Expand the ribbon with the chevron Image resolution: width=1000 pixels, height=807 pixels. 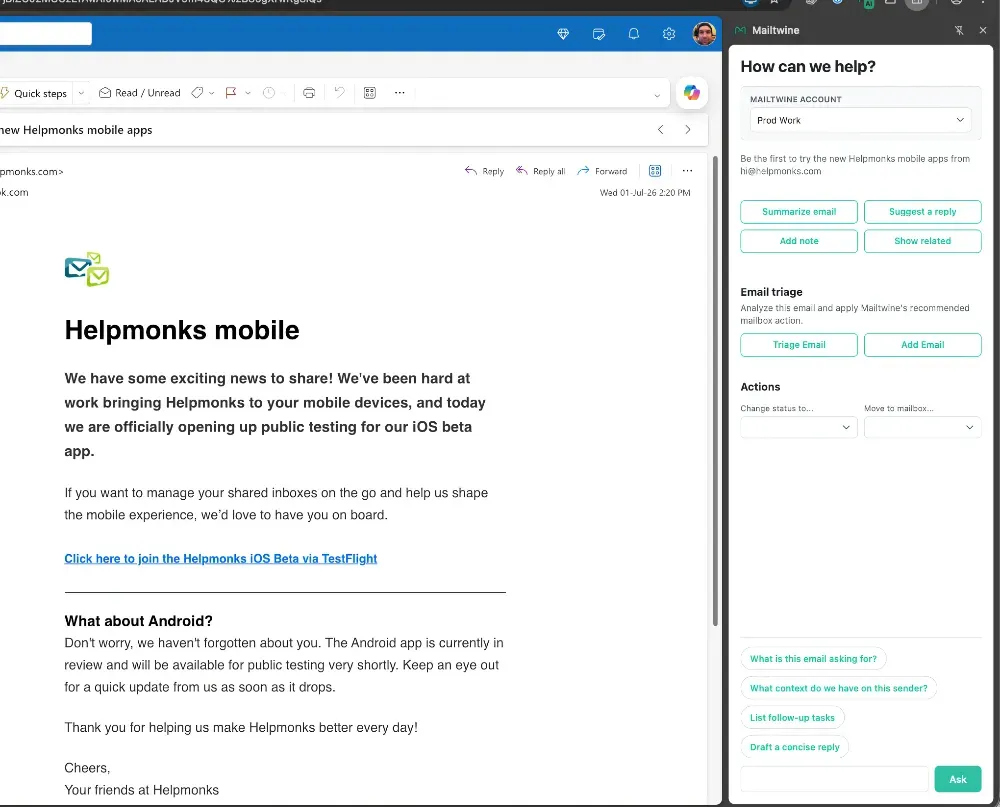click(x=657, y=96)
